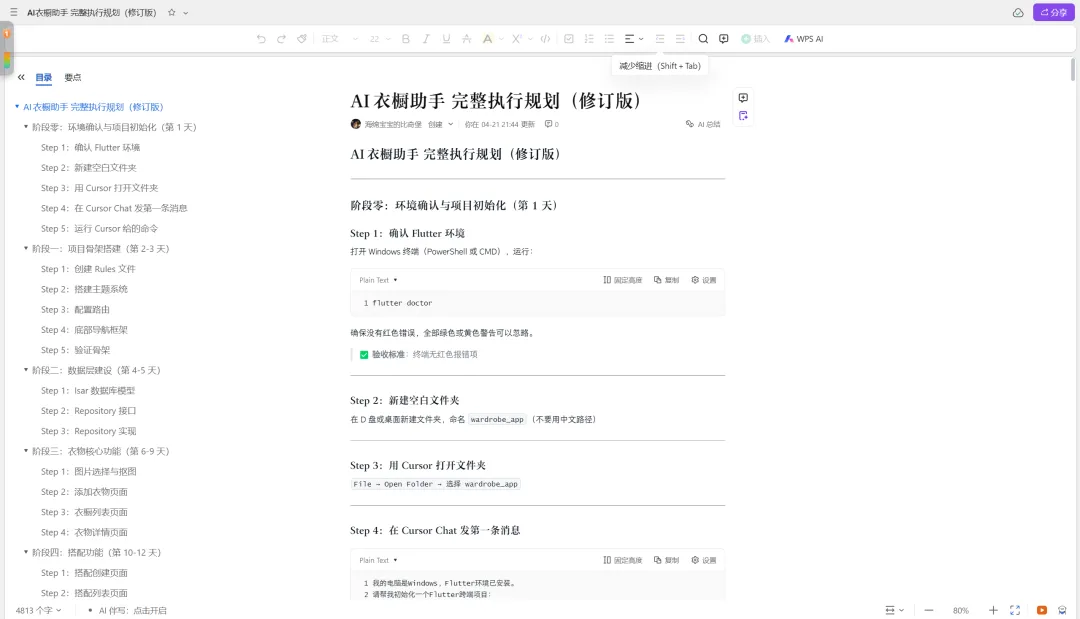Viewport: 1080px width, 619px height.
Task: Undo the last action
Action: click(260, 39)
